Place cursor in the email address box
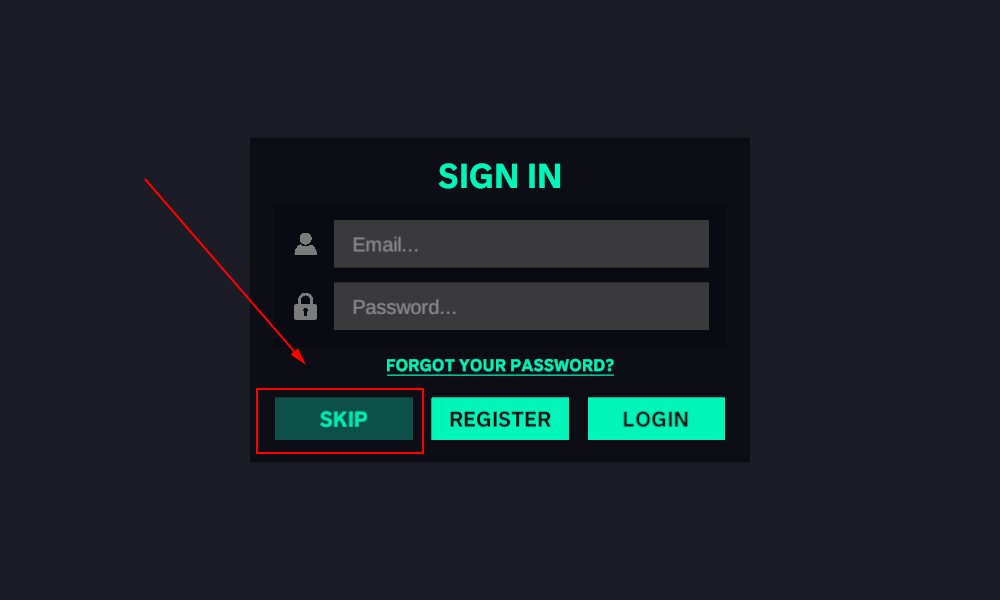1000x600 pixels. pos(521,244)
